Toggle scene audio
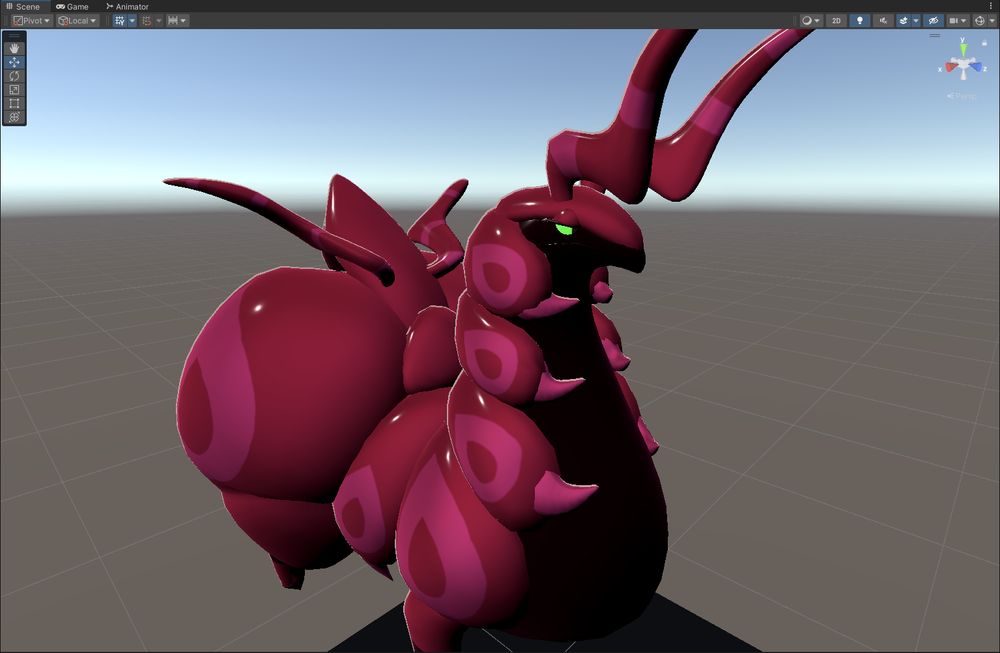Screen dimensions: 1000x653 pos(883,20)
